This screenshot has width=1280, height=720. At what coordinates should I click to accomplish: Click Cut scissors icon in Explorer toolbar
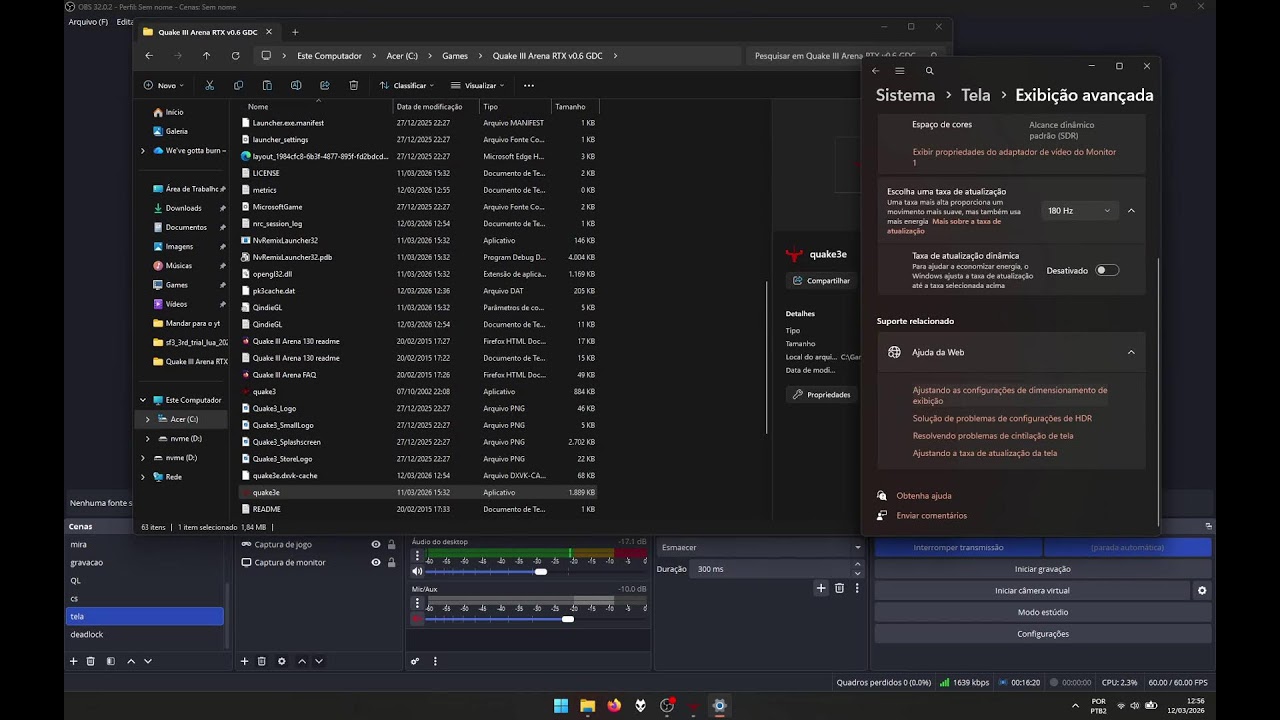[209, 85]
